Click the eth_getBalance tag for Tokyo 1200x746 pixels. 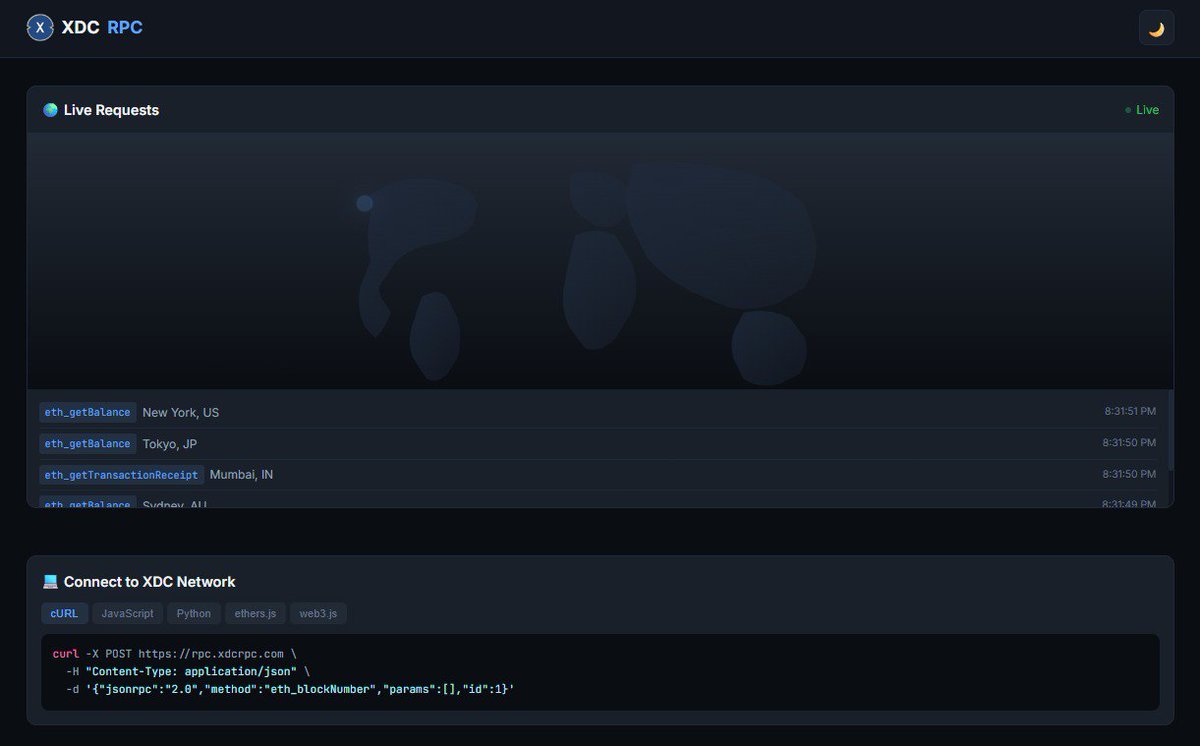(x=88, y=443)
